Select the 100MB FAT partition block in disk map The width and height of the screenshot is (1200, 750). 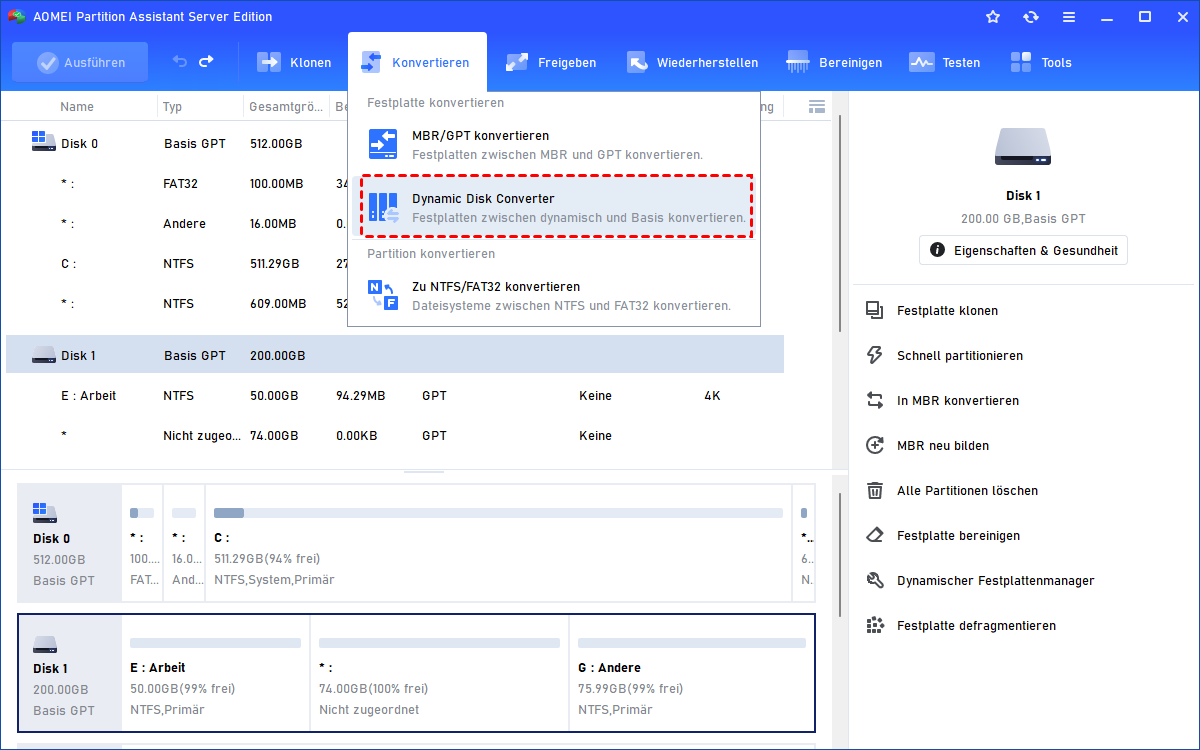[x=142, y=544]
